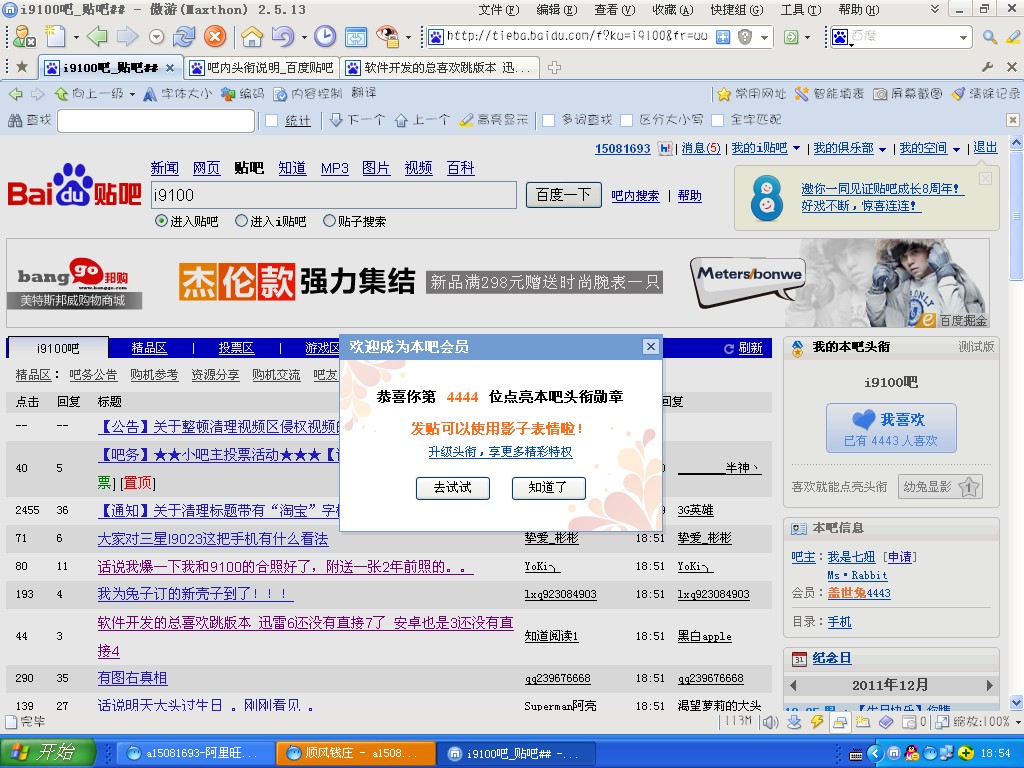The height and width of the screenshot is (768, 1024).
Task: Click the highlighter pen icon near search
Action: [x=1015, y=37]
